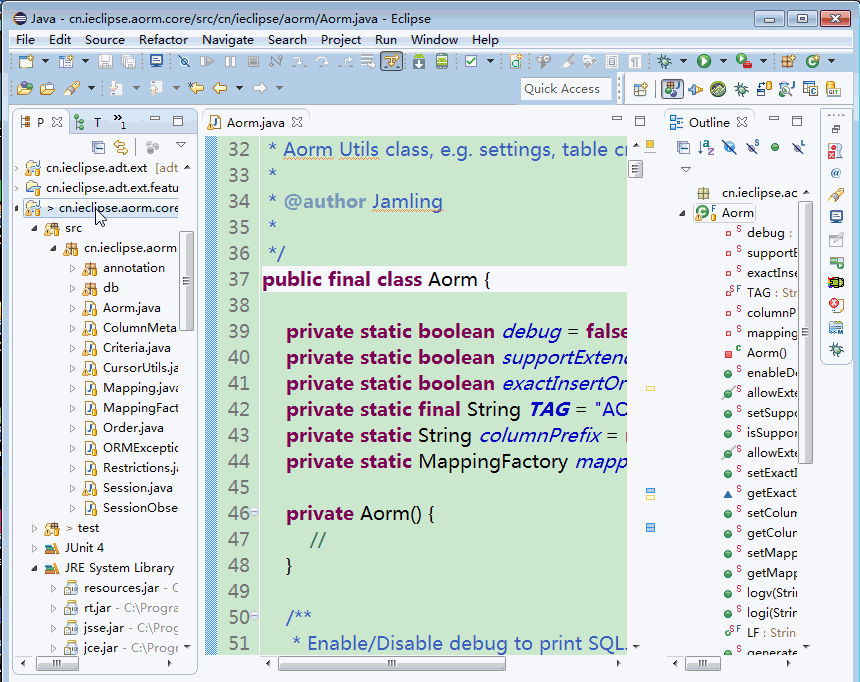Toggle Use Step Filters button

(392, 61)
